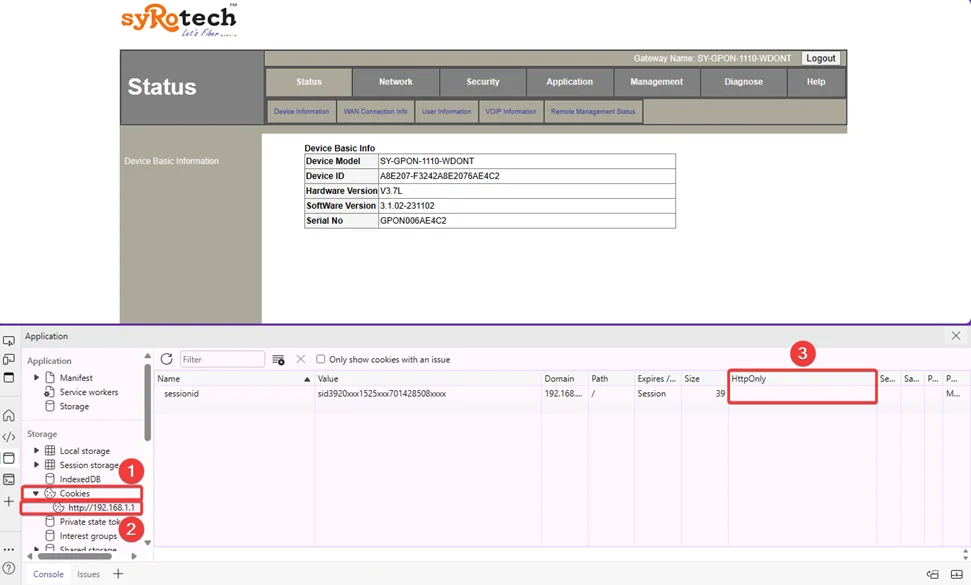Click the syrotech logo
The width and height of the screenshot is (971, 585).
(179, 20)
